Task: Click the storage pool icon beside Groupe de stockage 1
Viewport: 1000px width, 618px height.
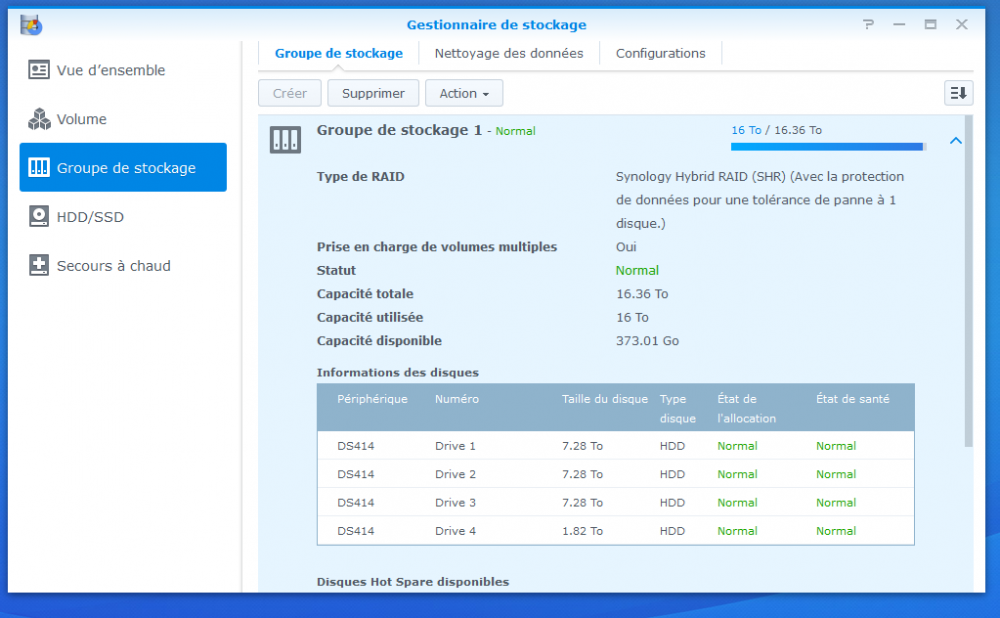Action: click(285, 140)
